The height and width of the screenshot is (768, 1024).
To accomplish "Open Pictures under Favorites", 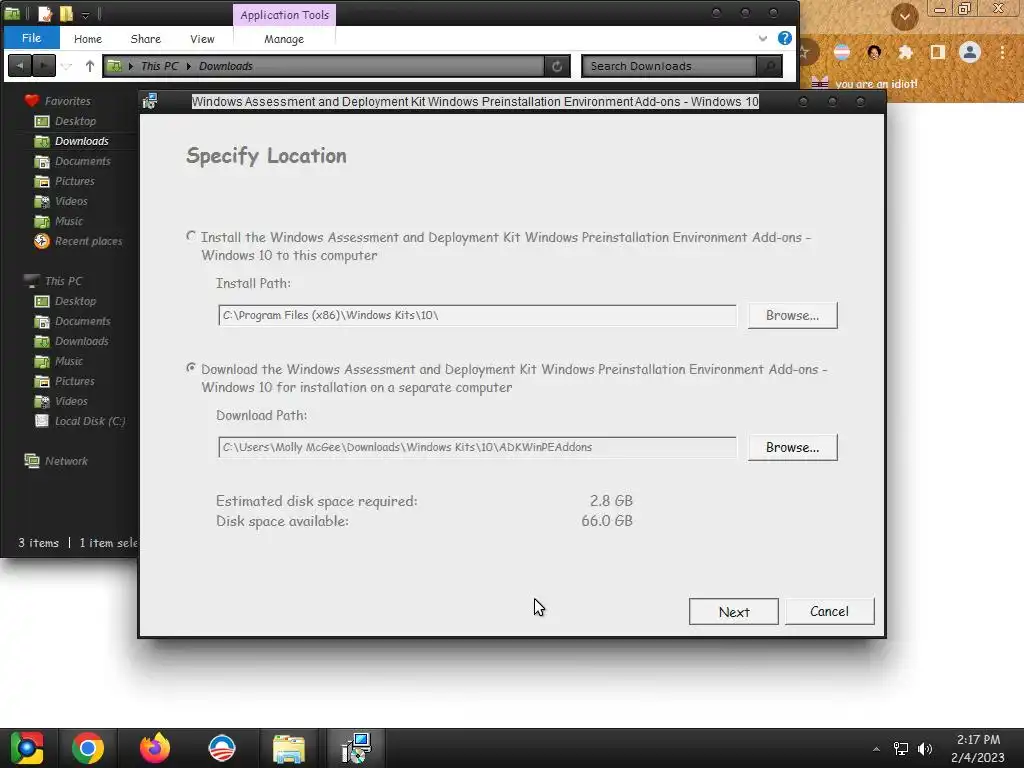I will 74,181.
